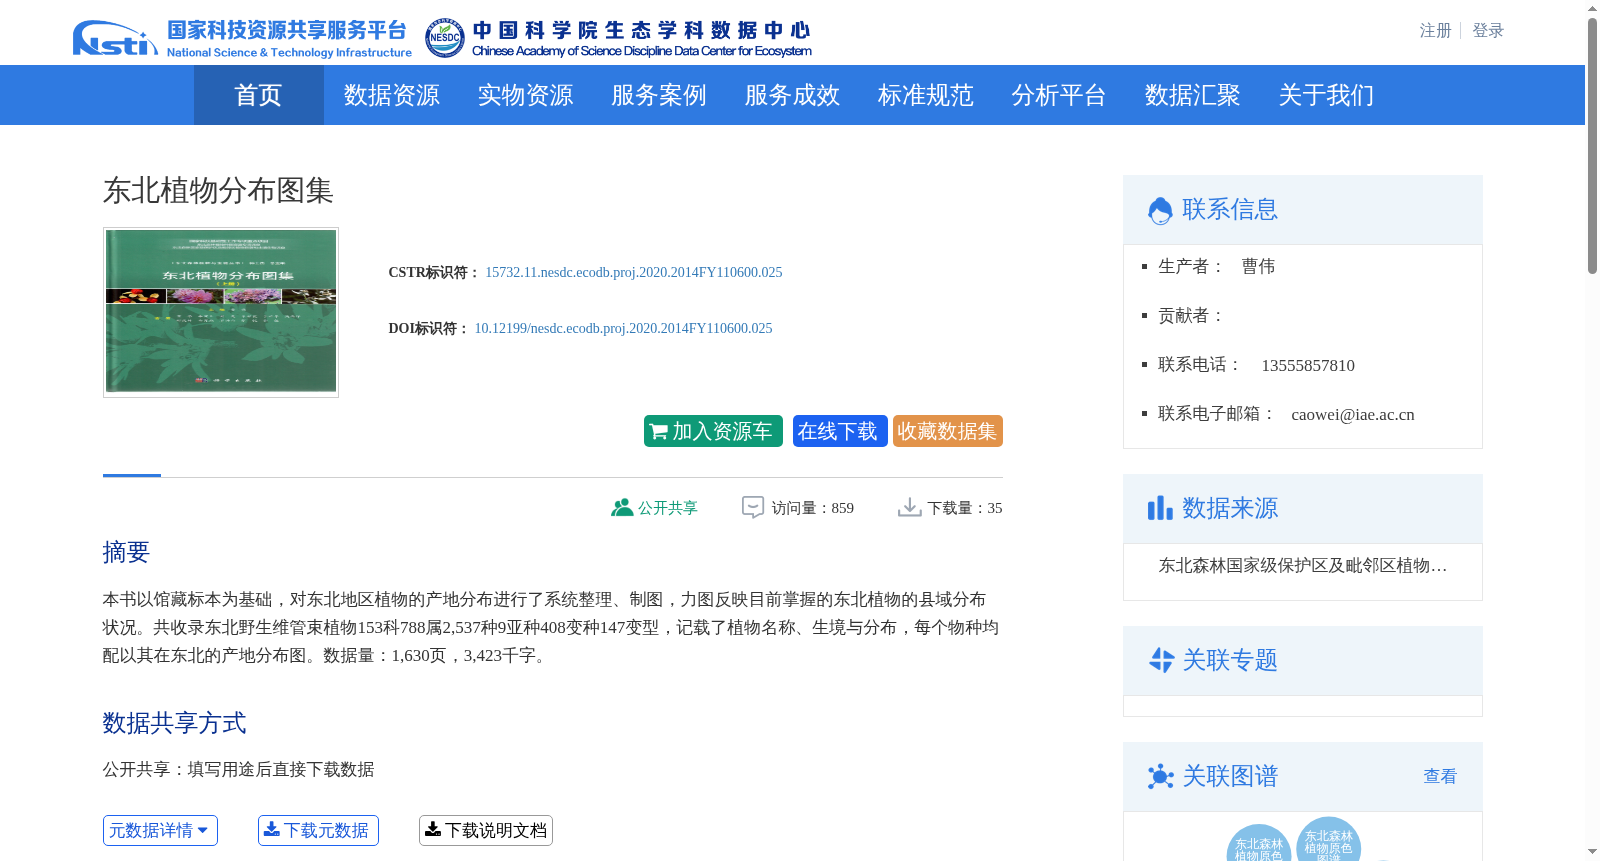Click the 关联图谱 panel heading
Viewport: 1600px width, 861px height.
(1230, 777)
